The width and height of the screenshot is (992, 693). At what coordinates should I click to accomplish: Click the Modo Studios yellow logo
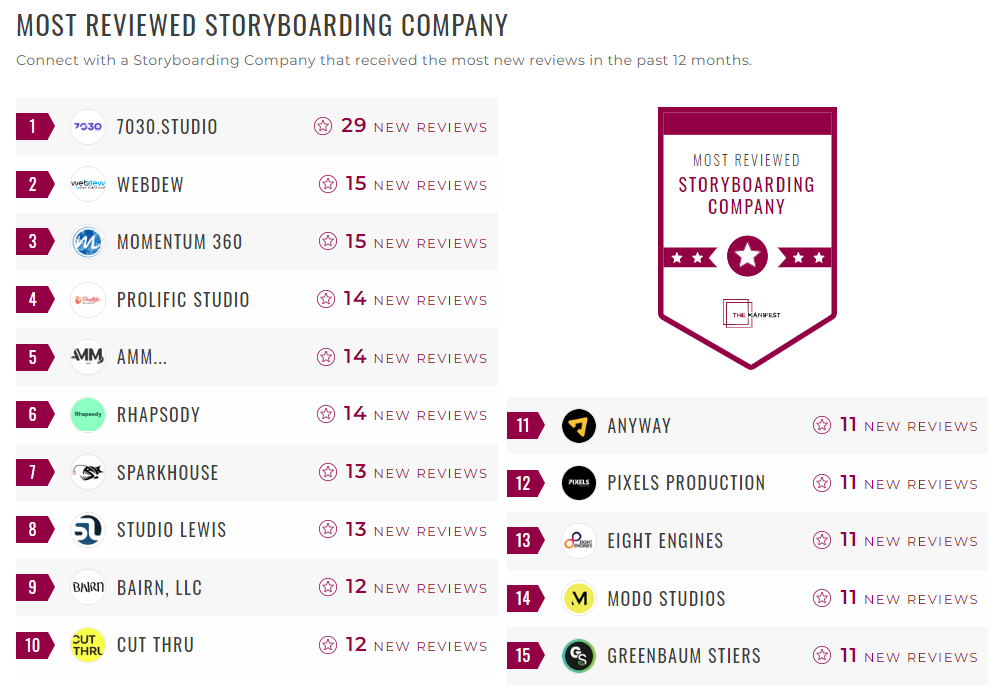[579, 599]
